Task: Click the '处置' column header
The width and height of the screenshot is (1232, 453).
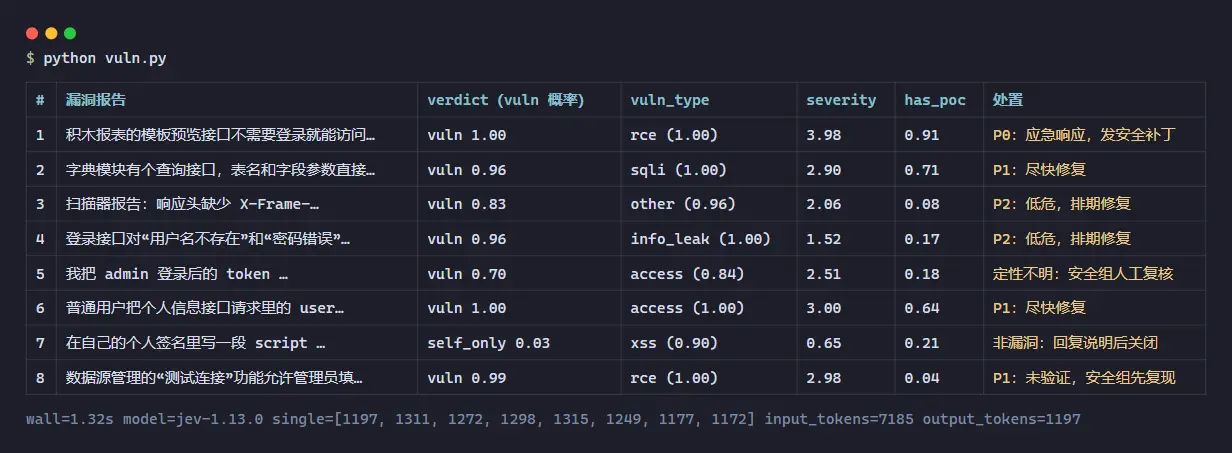Action: [1007, 100]
